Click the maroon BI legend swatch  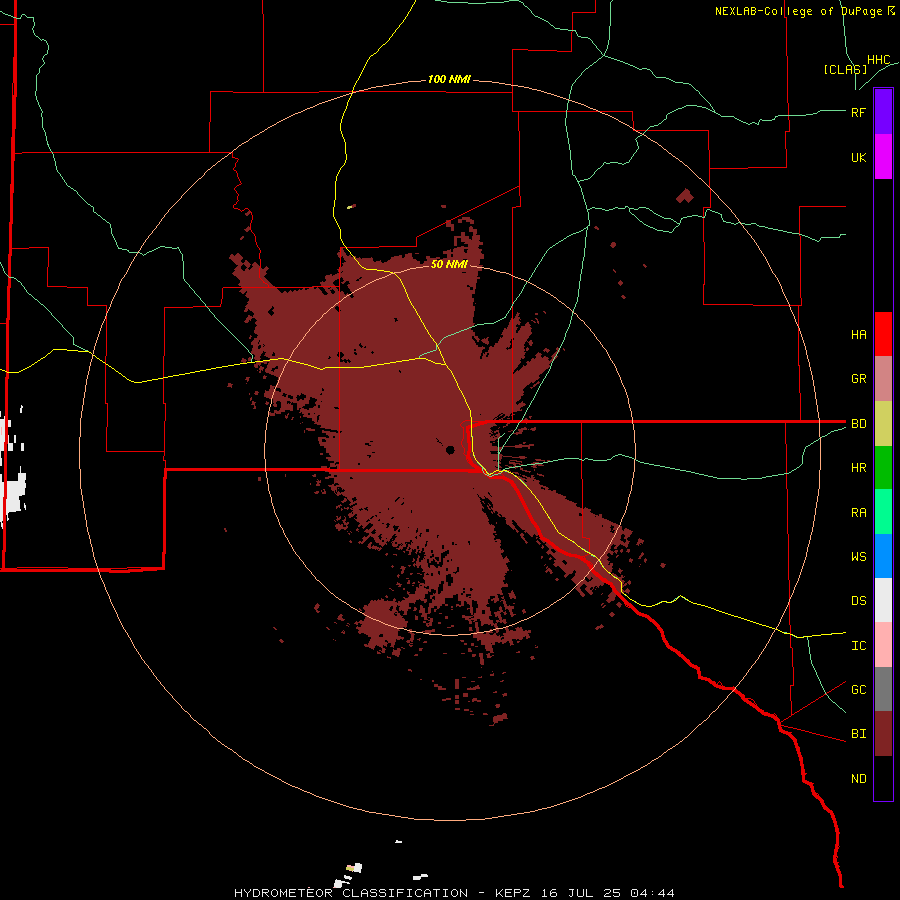coord(883,734)
